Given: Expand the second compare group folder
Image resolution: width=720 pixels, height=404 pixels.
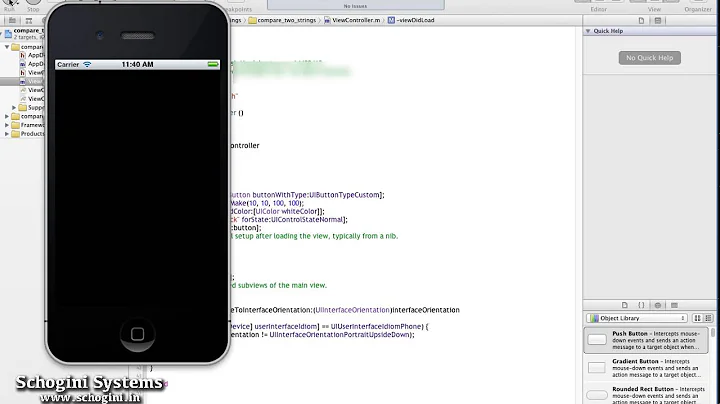Looking at the screenshot, I should (7, 116).
